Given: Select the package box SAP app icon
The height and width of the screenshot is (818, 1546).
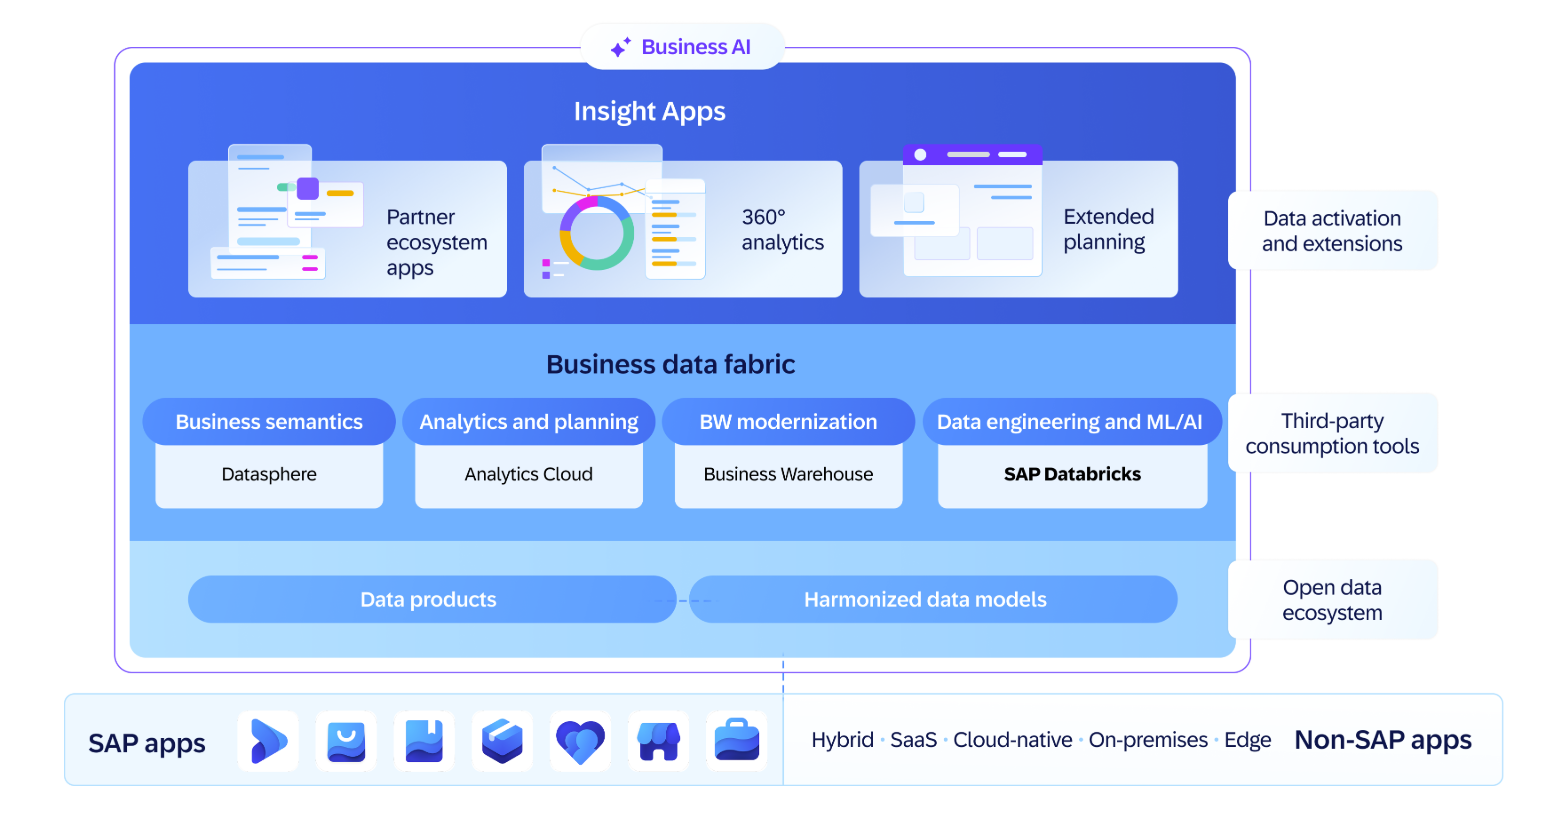Looking at the screenshot, I should 501,741.
